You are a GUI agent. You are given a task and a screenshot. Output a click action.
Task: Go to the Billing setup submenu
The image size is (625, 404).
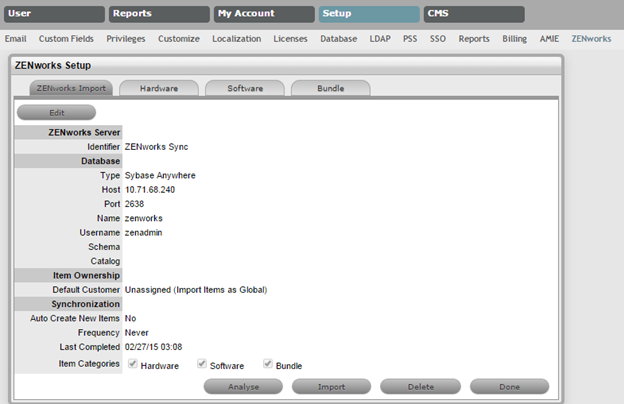click(x=514, y=38)
